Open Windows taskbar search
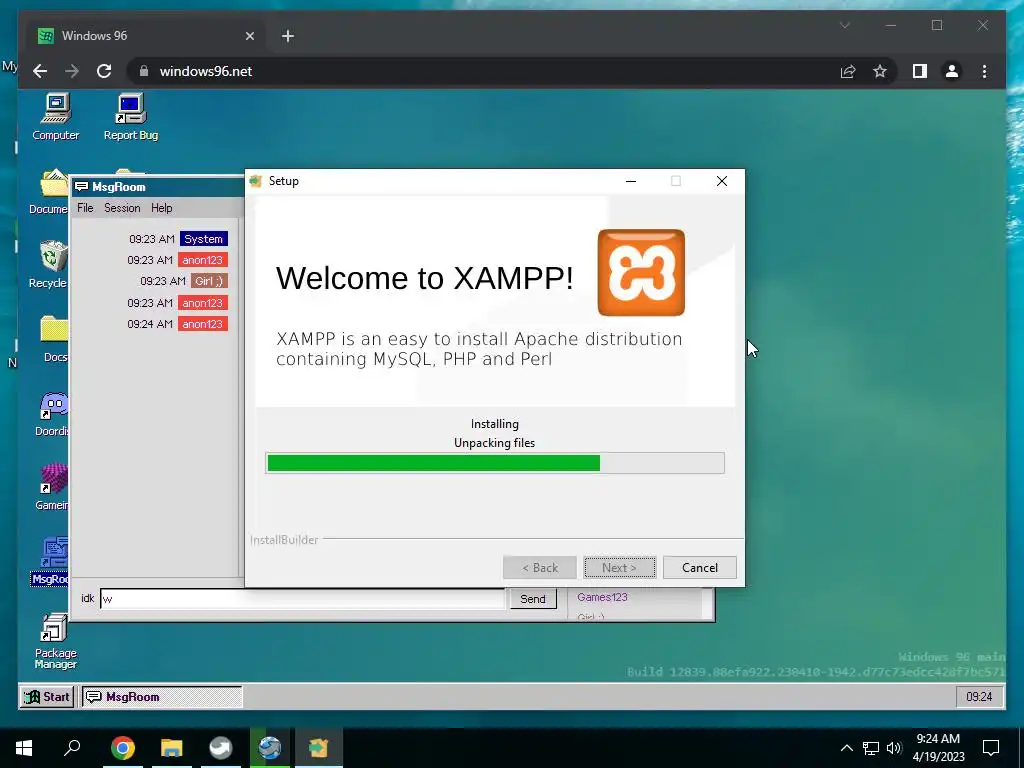 [72, 747]
